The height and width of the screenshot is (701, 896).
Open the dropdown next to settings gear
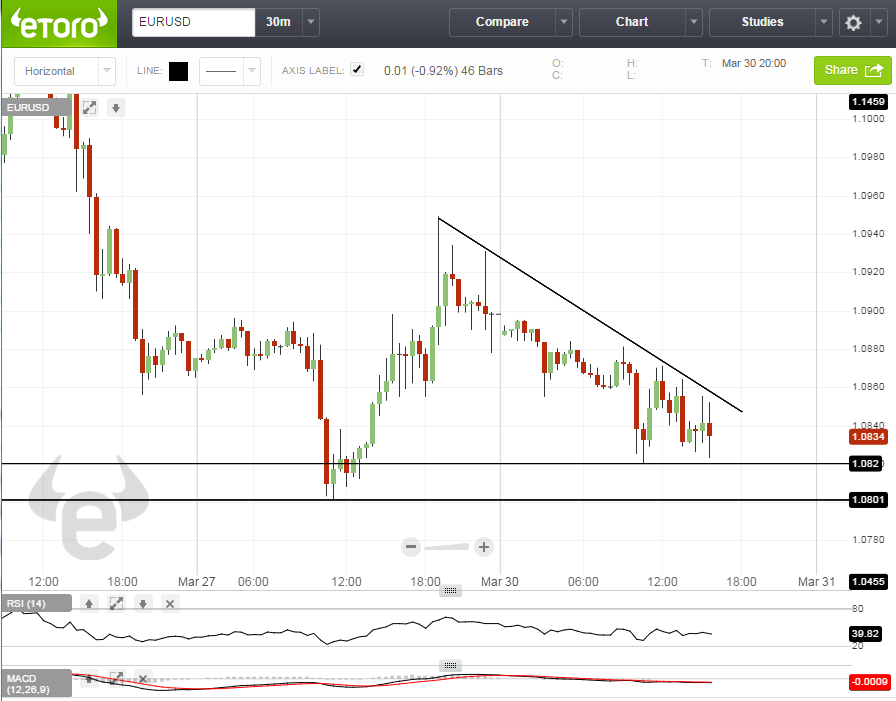pyautogui.click(x=879, y=22)
